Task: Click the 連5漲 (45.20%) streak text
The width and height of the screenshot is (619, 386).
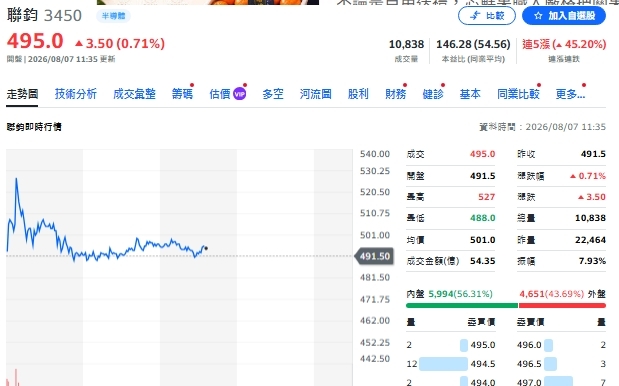Action: point(564,44)
